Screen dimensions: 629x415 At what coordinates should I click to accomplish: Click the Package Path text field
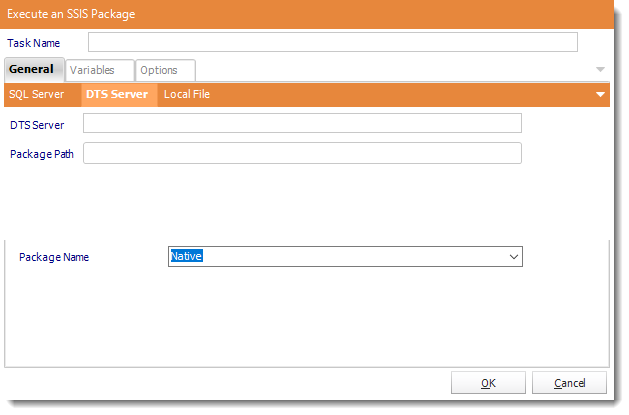click(302, 153)
